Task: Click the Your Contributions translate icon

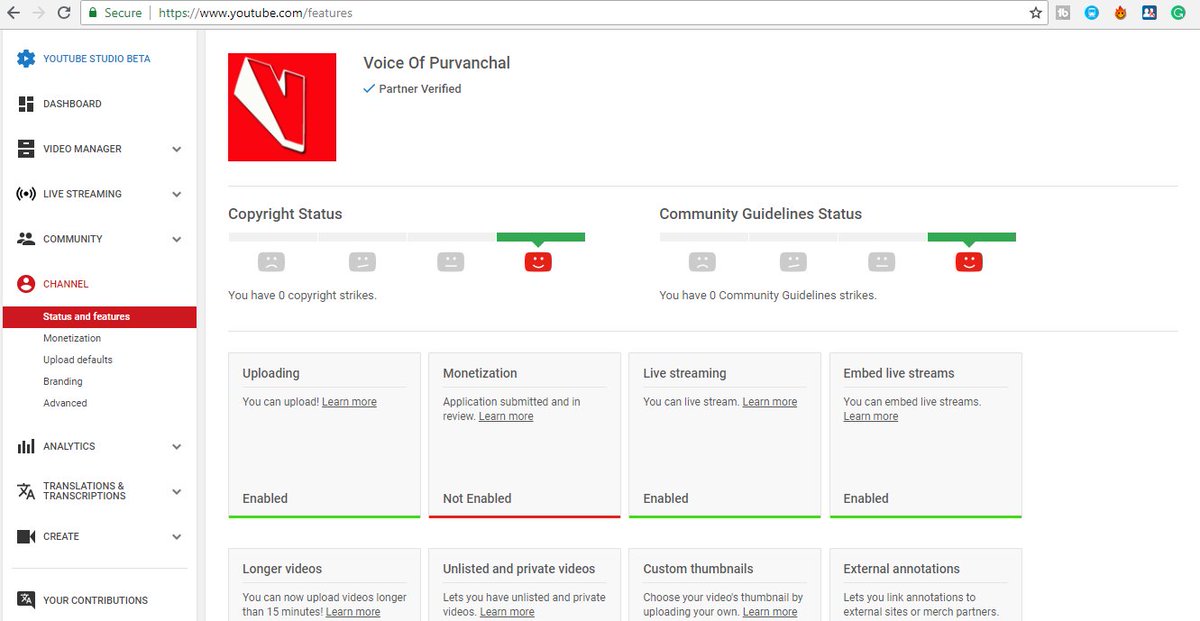Action: pos(26,600)
